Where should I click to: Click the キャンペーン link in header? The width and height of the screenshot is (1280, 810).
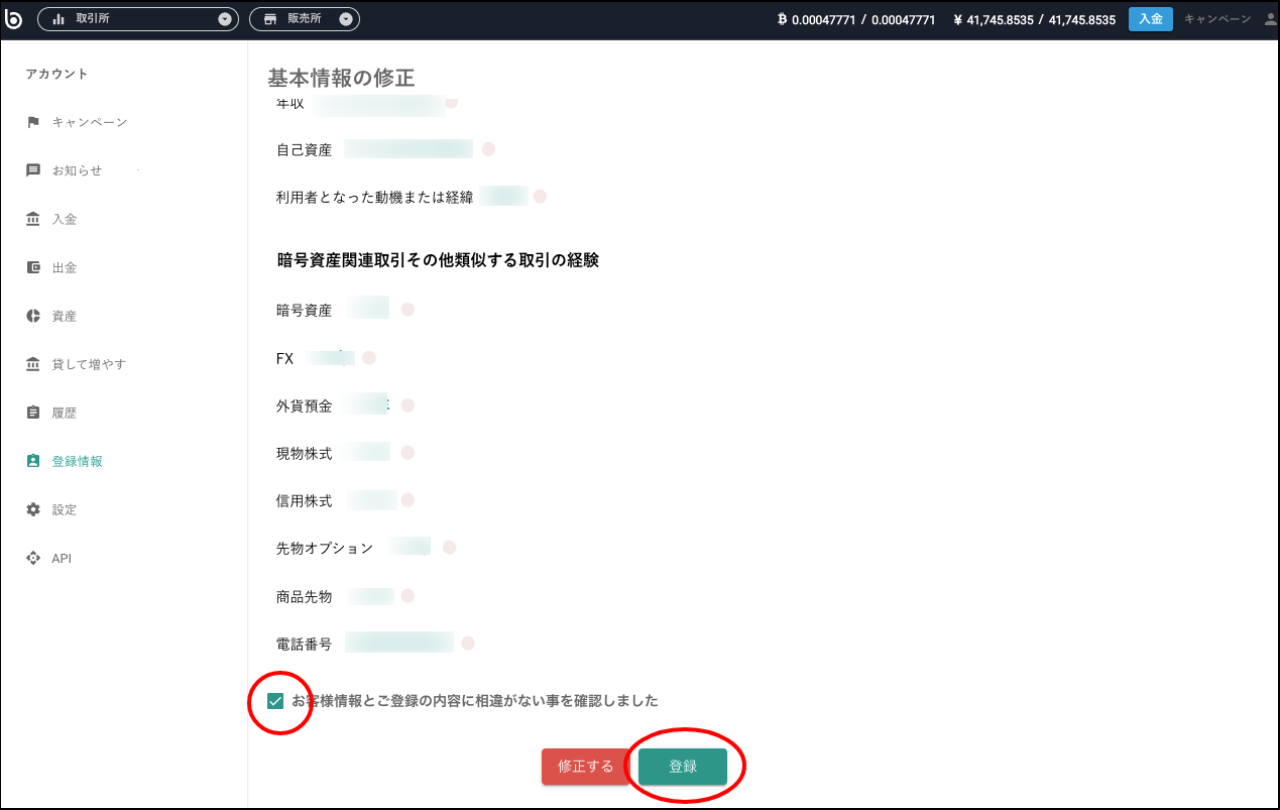(1217, 19)
